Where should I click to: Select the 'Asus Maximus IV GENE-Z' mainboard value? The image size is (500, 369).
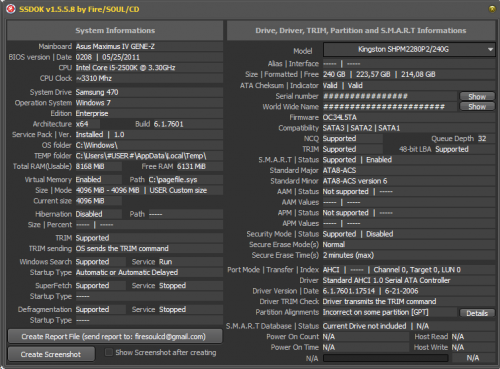(115, 46)
